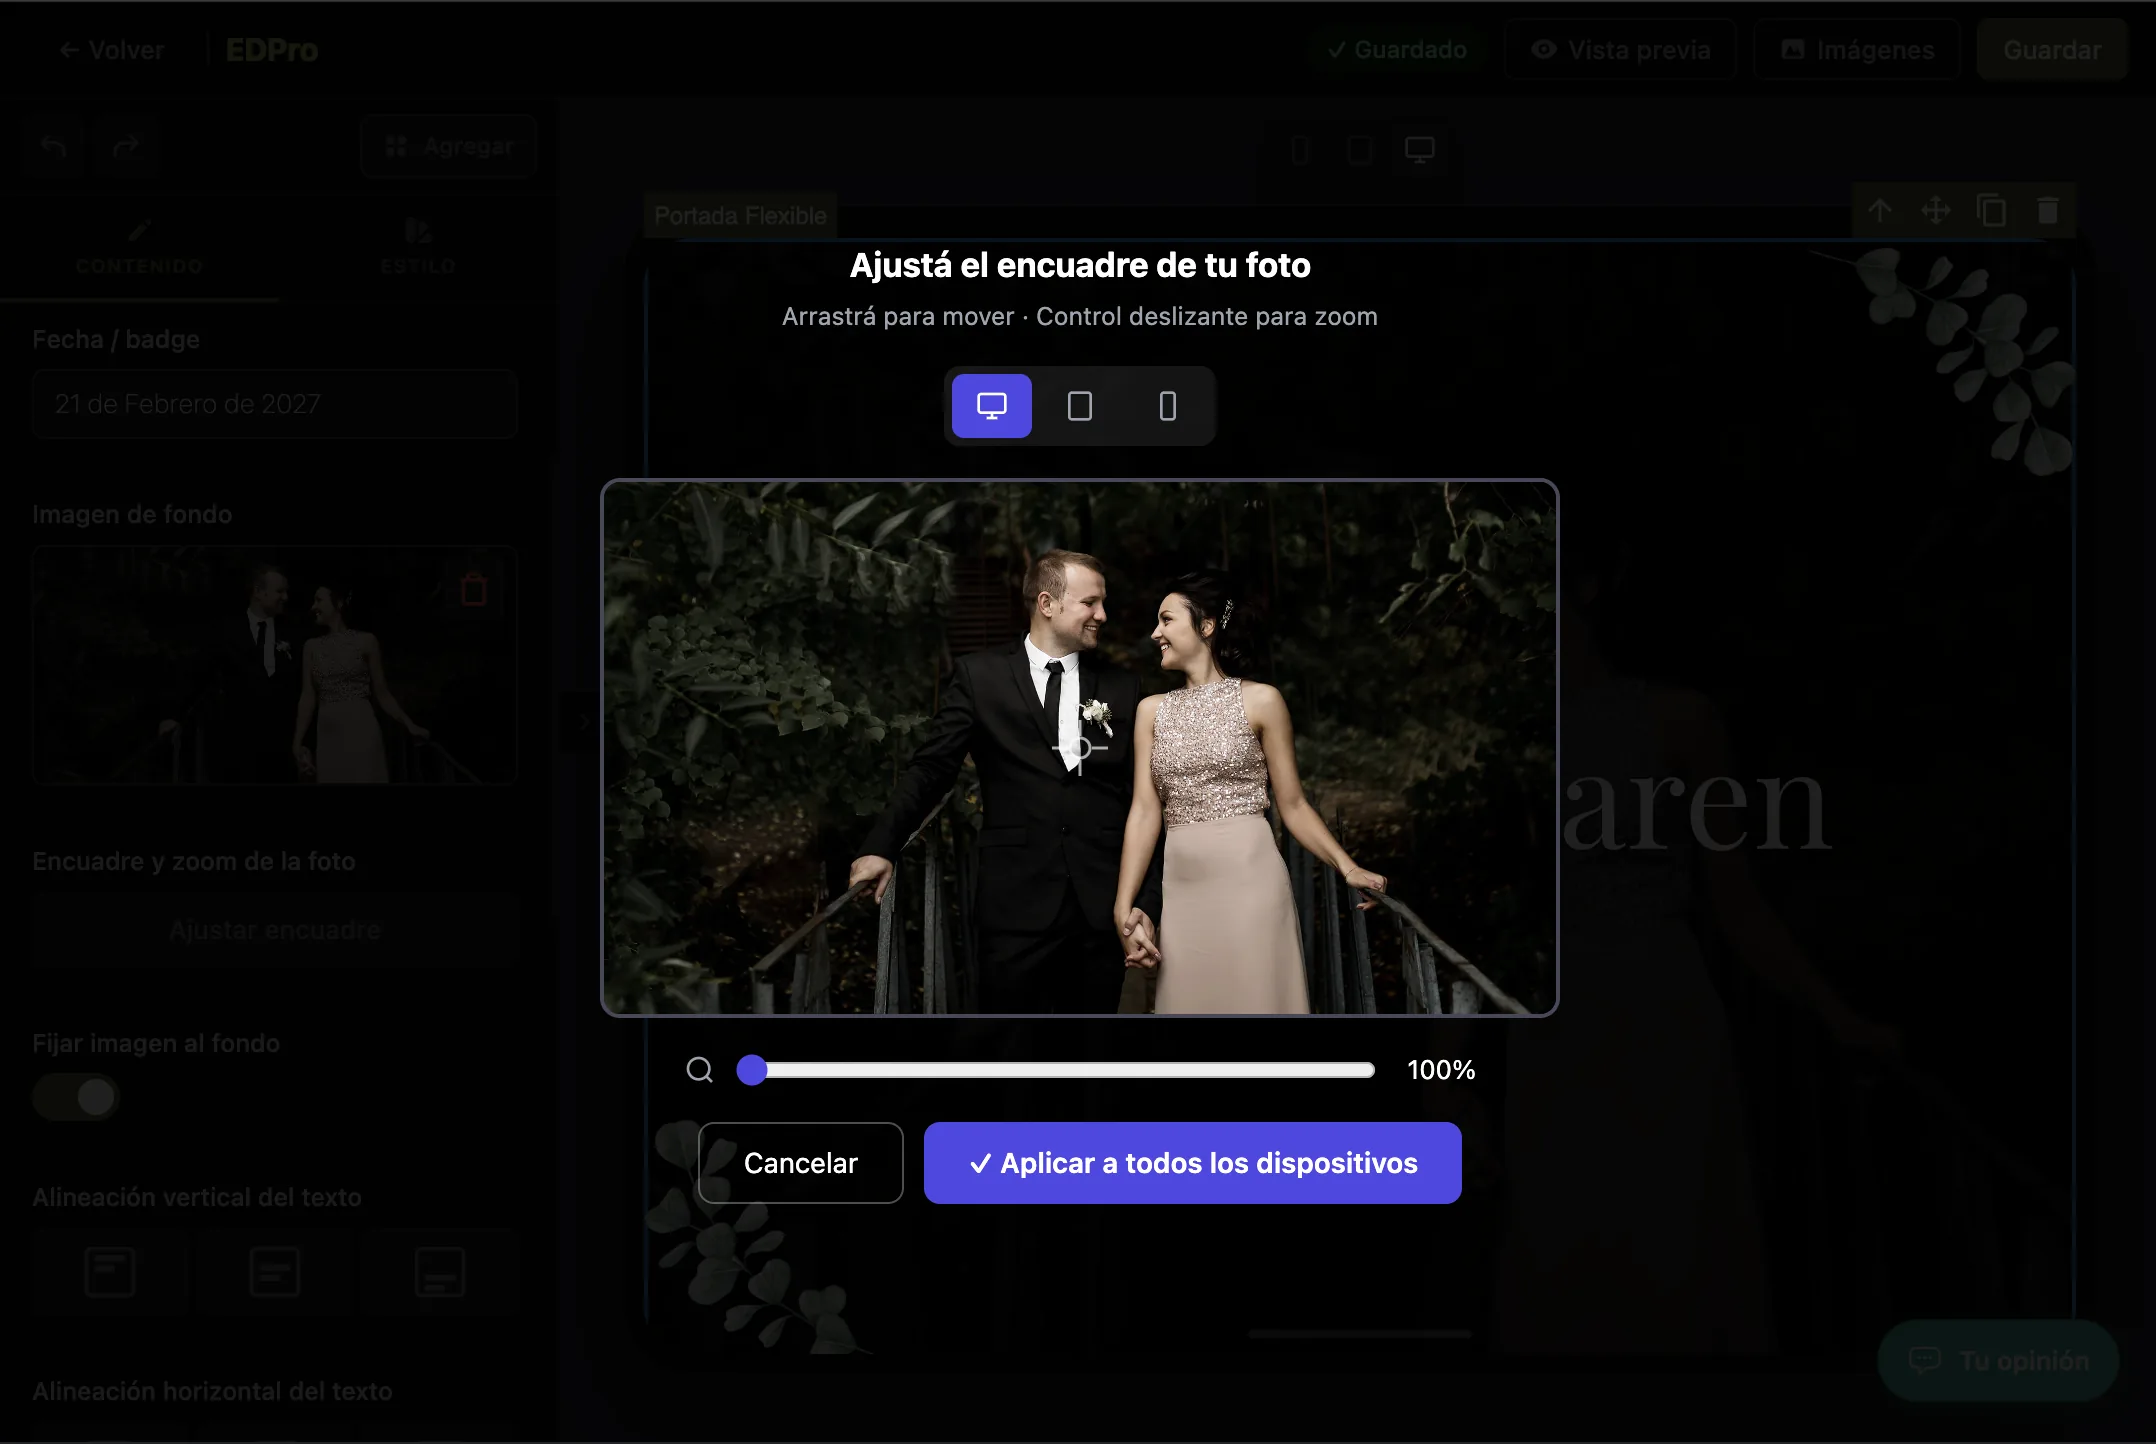Toggle Fijar imagen al fondo switch
Image resolution: width=2156 pixels, height=1444 pixels.
coord(76,1097)
